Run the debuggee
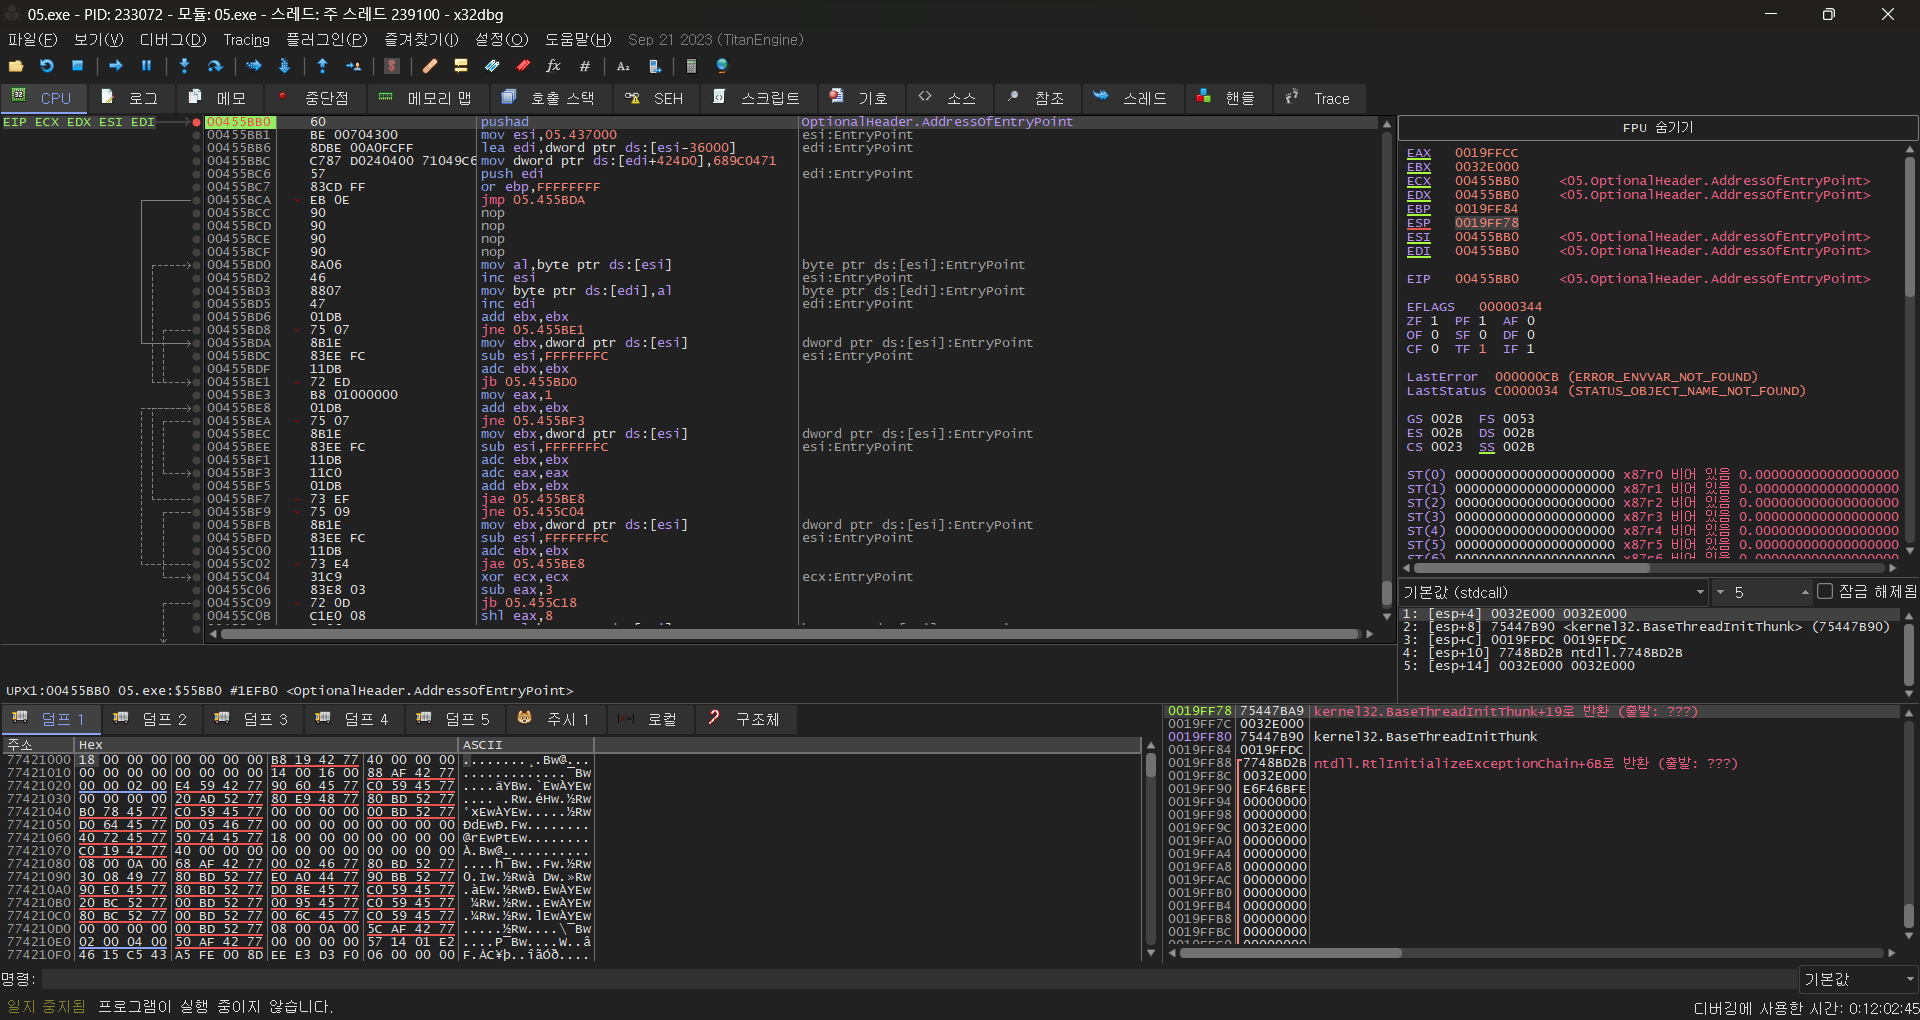Screen dimensions: 1920x1020 pyautogui.click(x=114, y=66)
